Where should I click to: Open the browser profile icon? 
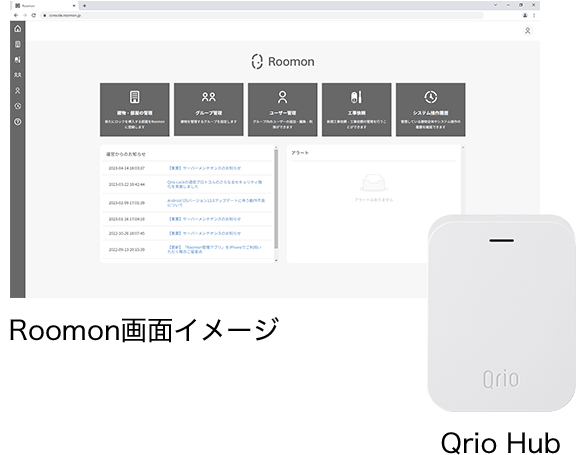click(525, 15)
